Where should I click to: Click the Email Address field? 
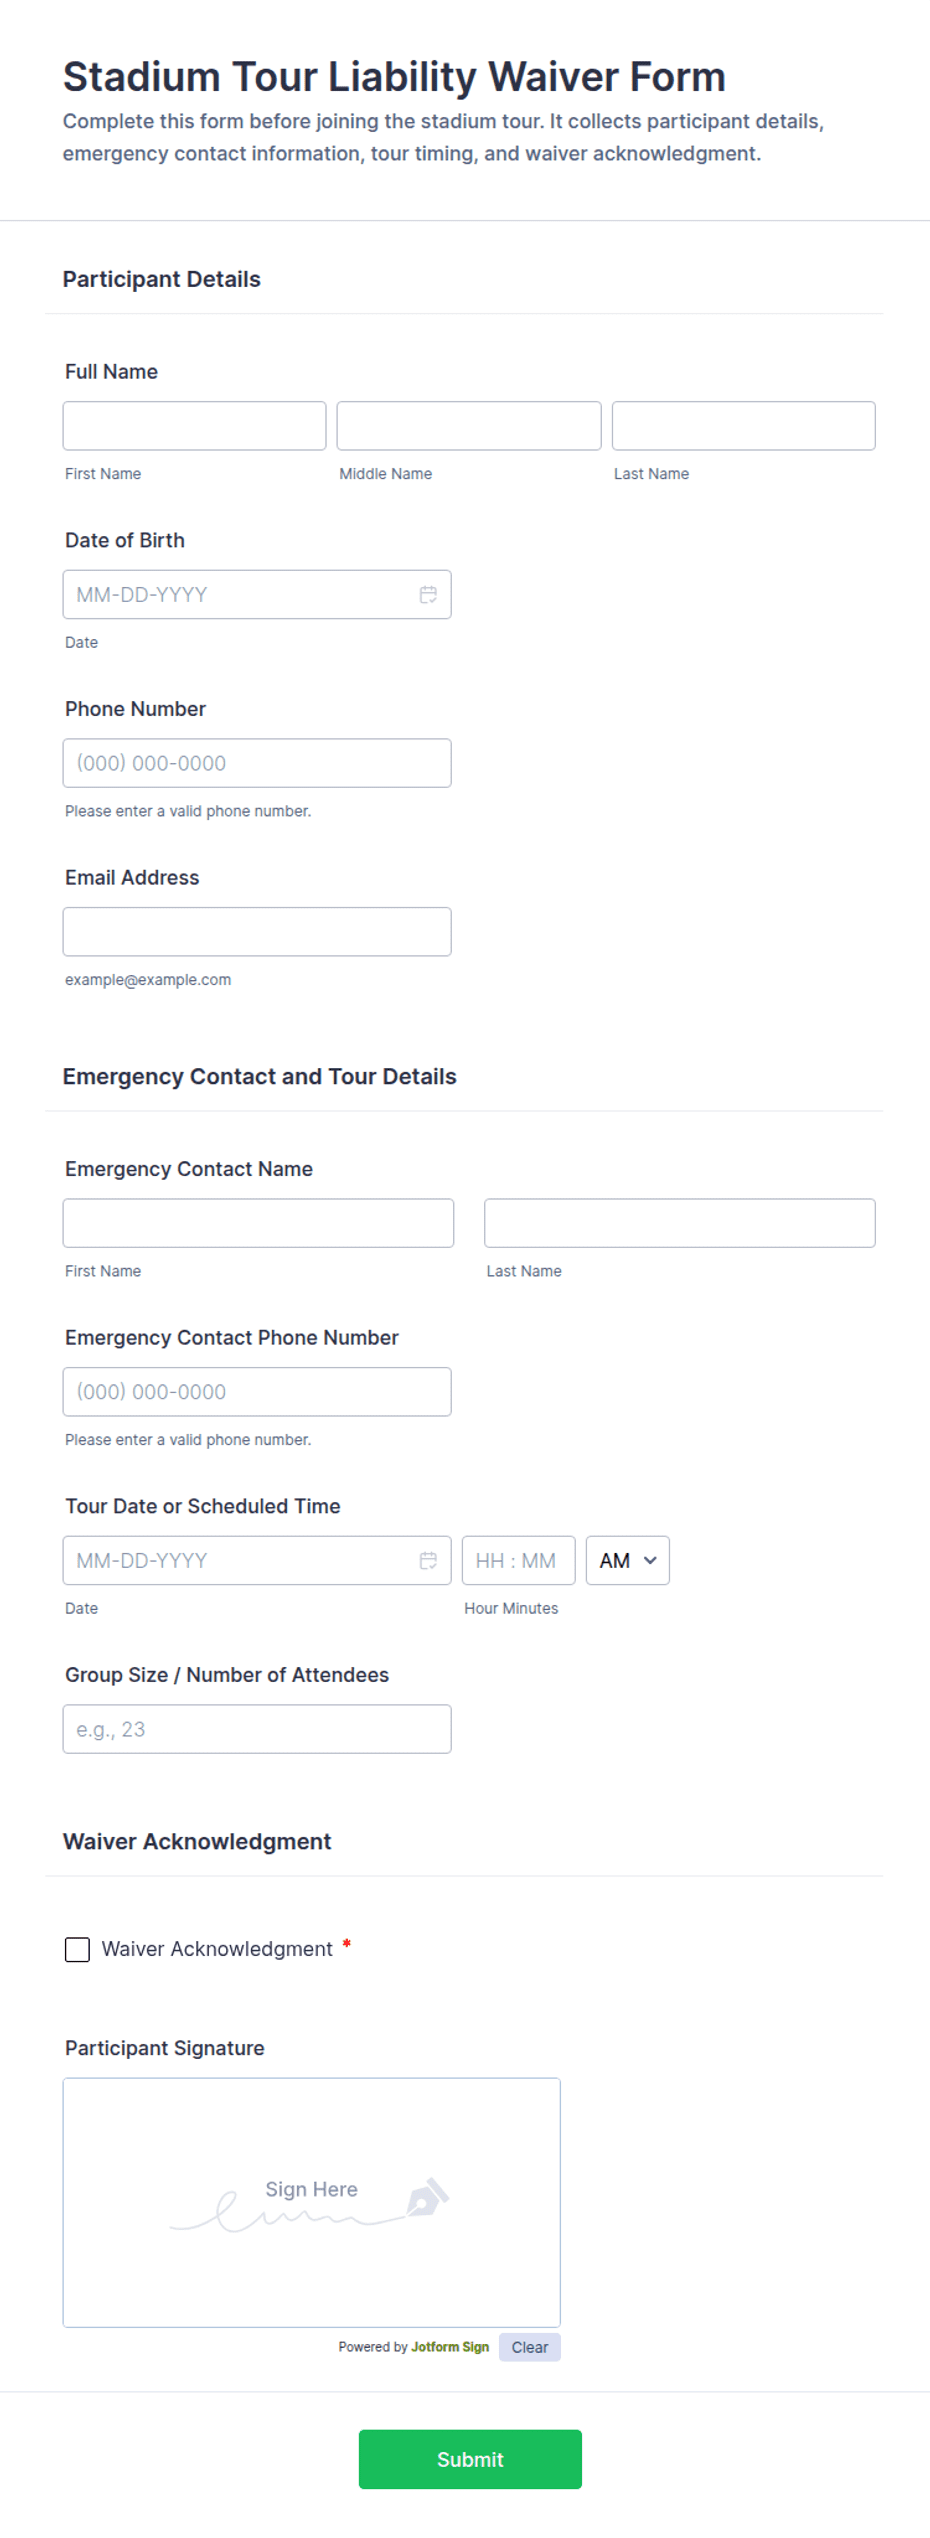256,931
